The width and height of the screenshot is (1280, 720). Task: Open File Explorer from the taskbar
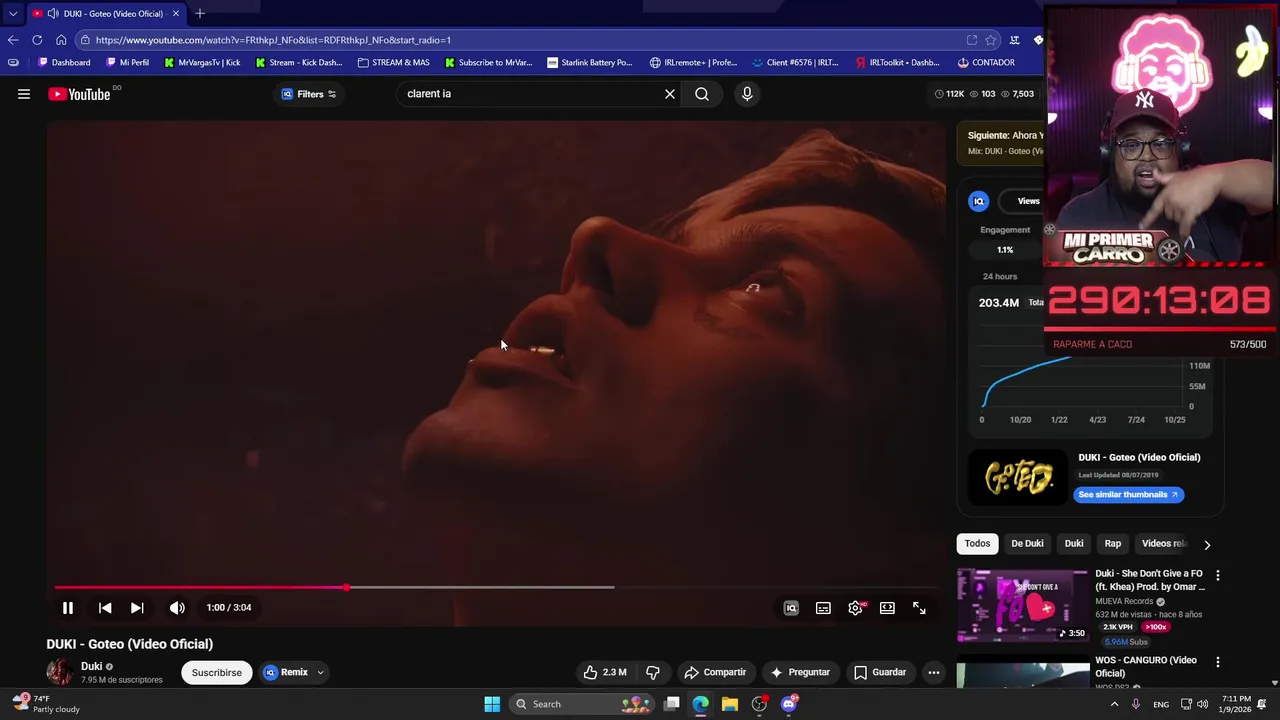coord(730,704)
